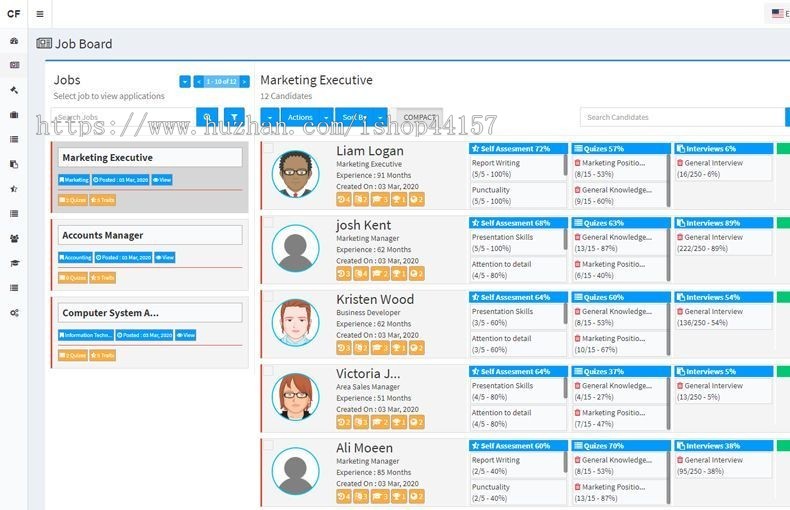Viewport: 790px width, 510px height.
Task: Delete General Interview entry for Kristen Wood
Action: pos(680,311)
